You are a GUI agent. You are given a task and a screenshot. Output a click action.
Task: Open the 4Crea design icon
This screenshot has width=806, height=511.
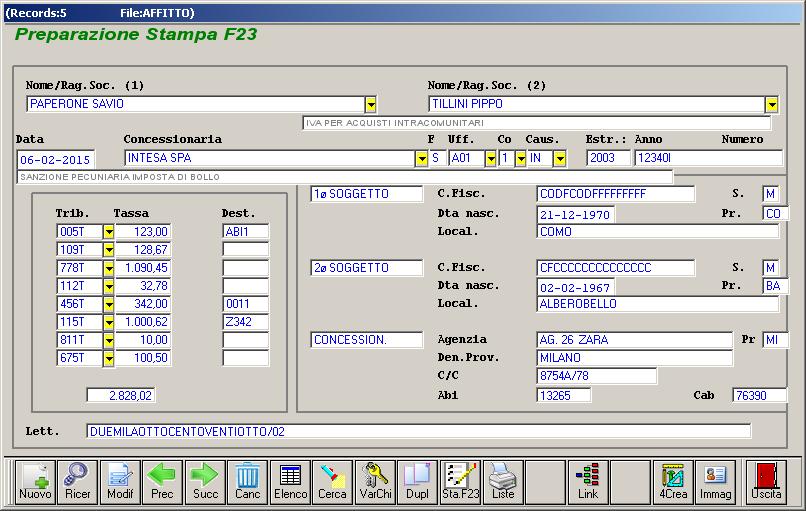[x=673, y=482]
